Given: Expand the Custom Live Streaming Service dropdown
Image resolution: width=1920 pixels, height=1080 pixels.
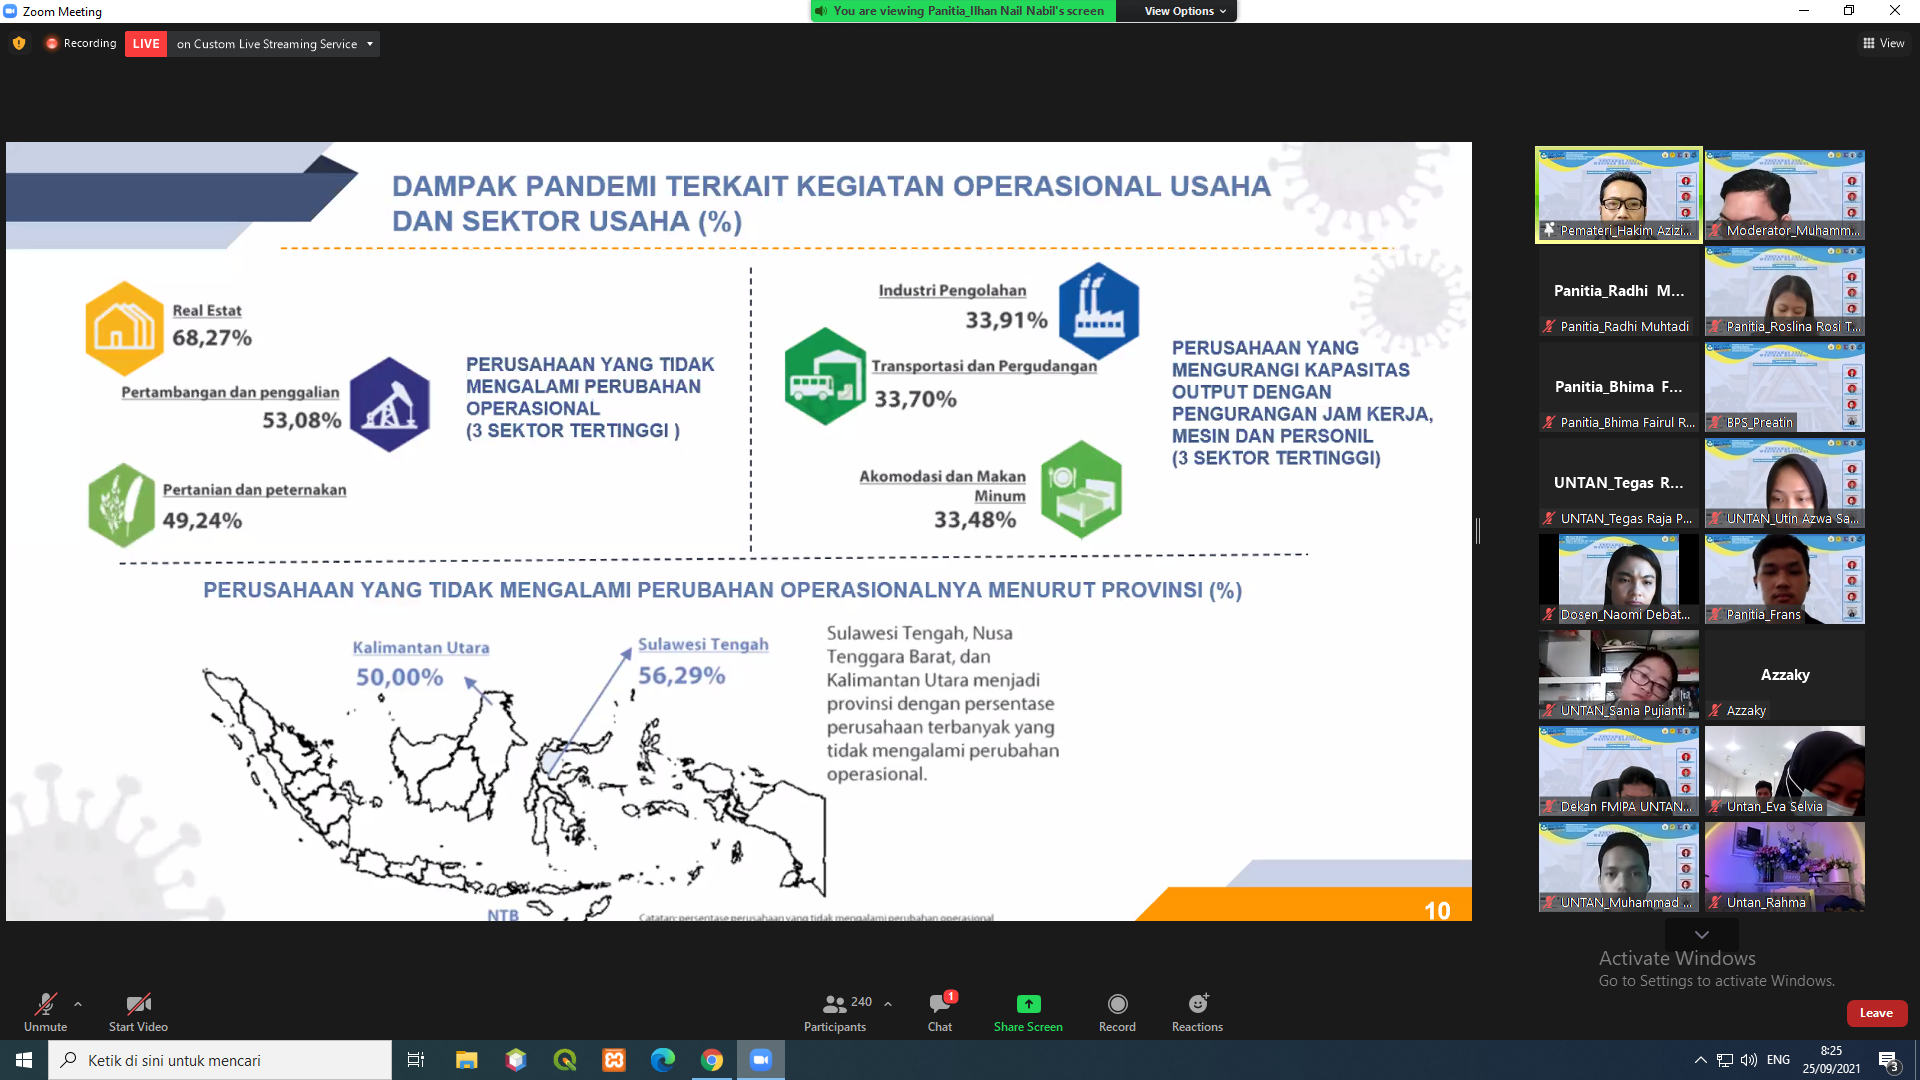Looking at the screenshot, I should tap(369, 43).
